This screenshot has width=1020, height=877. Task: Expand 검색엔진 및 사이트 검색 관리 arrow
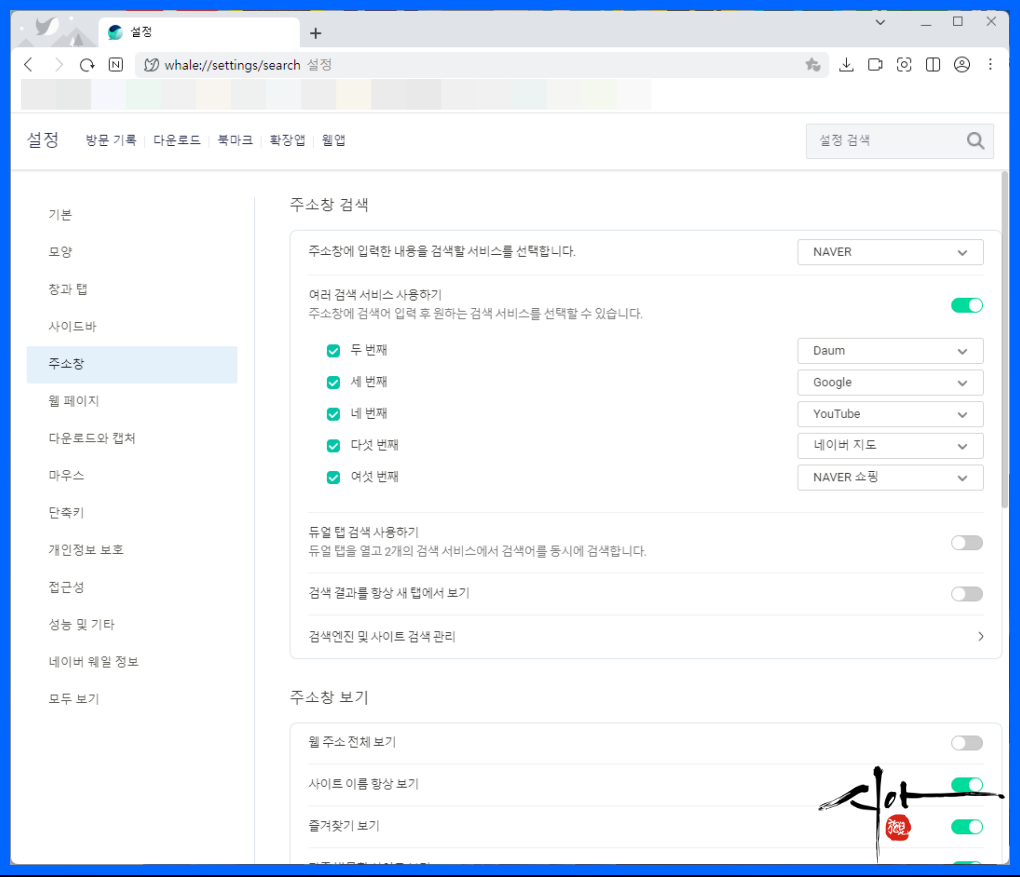(980, 636)
